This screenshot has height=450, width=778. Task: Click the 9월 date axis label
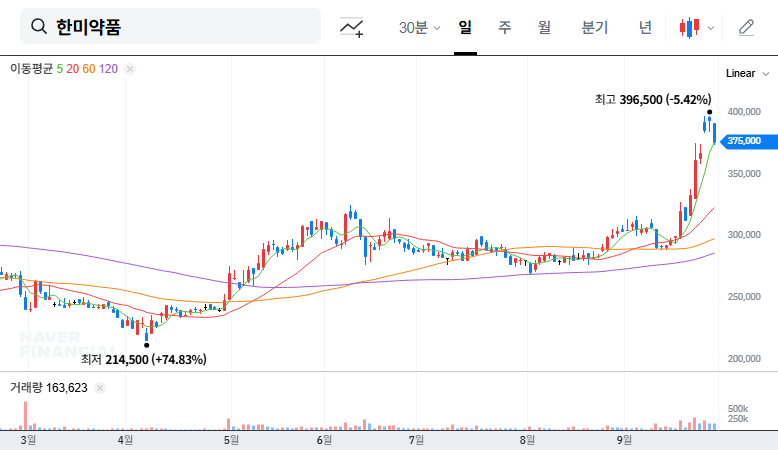pyautogui.click(x=624, y=440)
